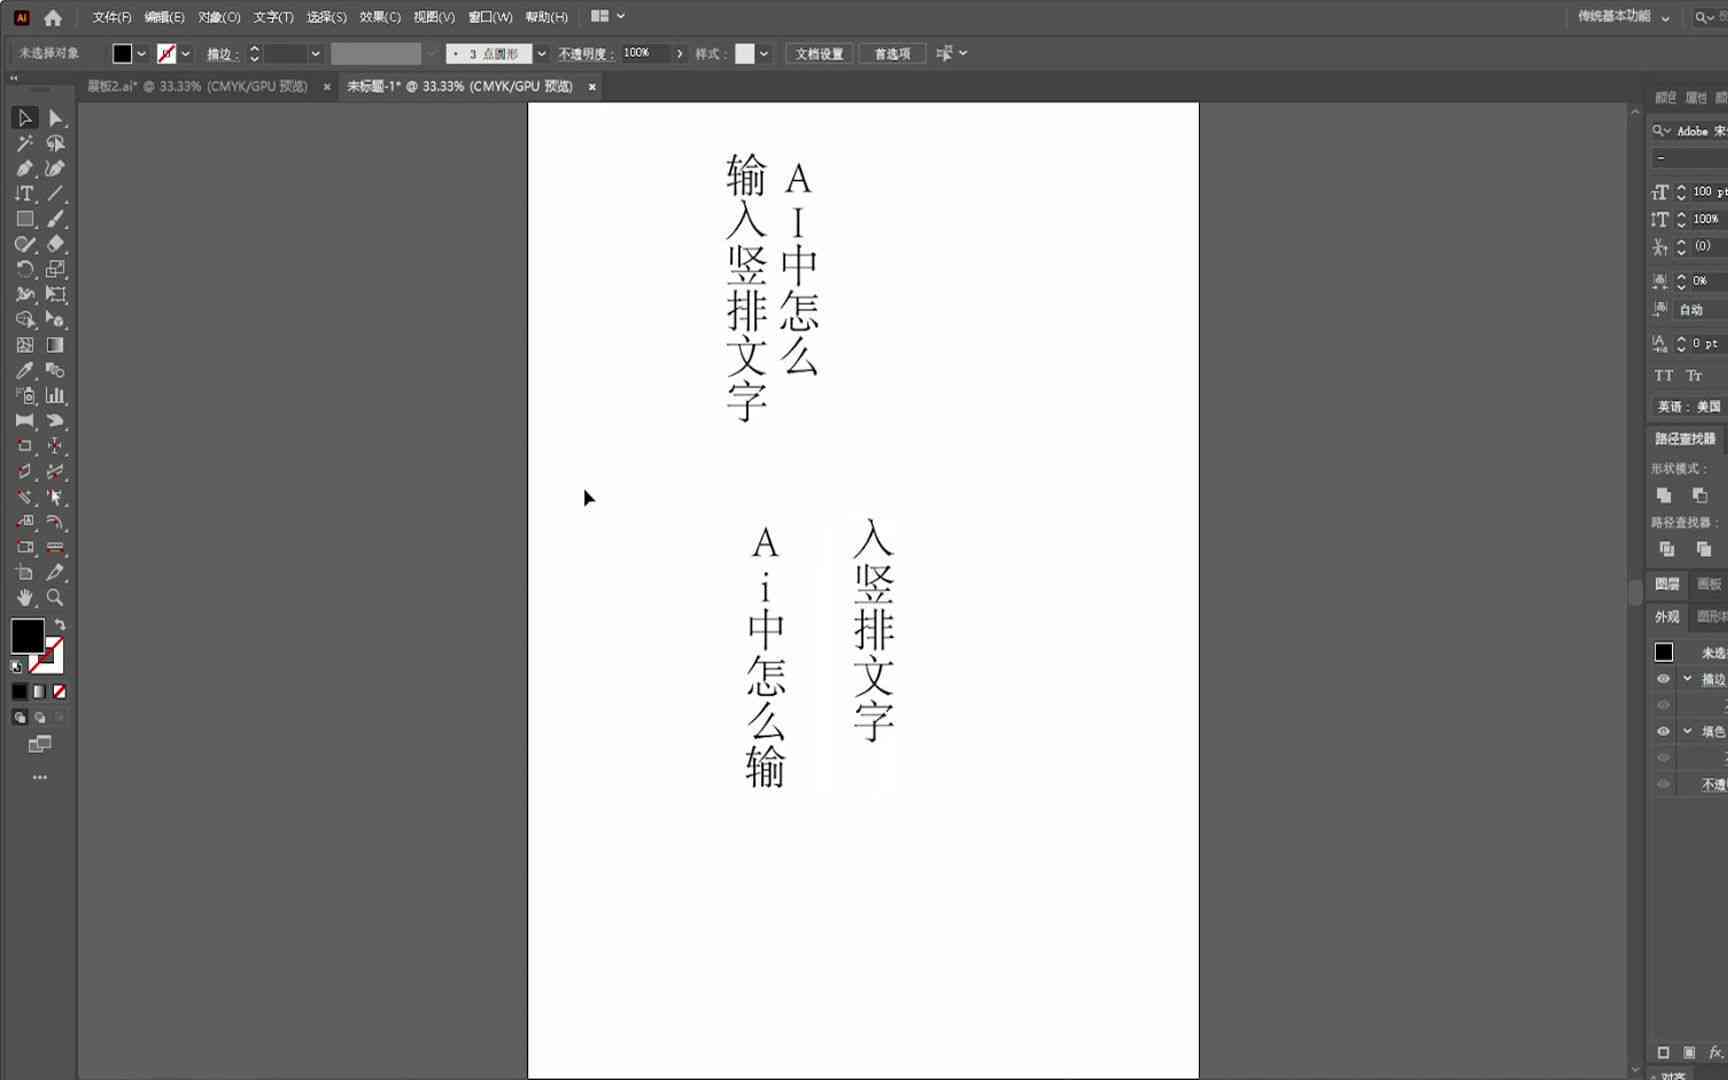This screenshot has width=1728, height=1080.
Task: Enable Draw Normal mode
Action: point(19,717)
